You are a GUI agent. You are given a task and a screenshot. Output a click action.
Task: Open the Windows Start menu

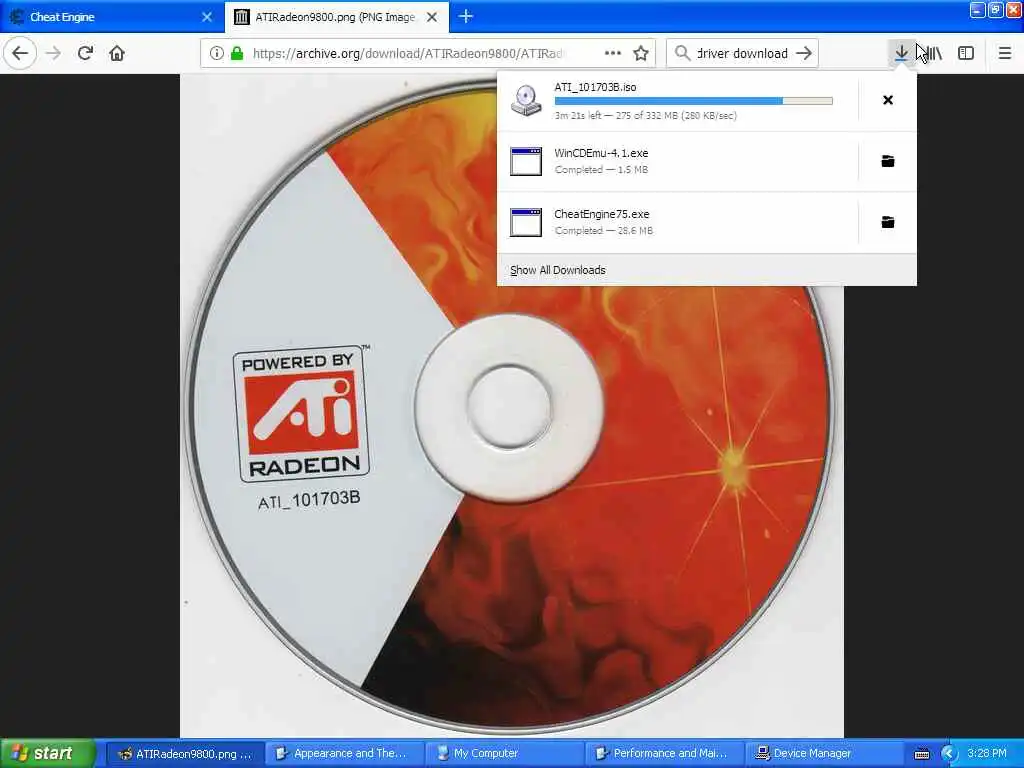point(47,754)
